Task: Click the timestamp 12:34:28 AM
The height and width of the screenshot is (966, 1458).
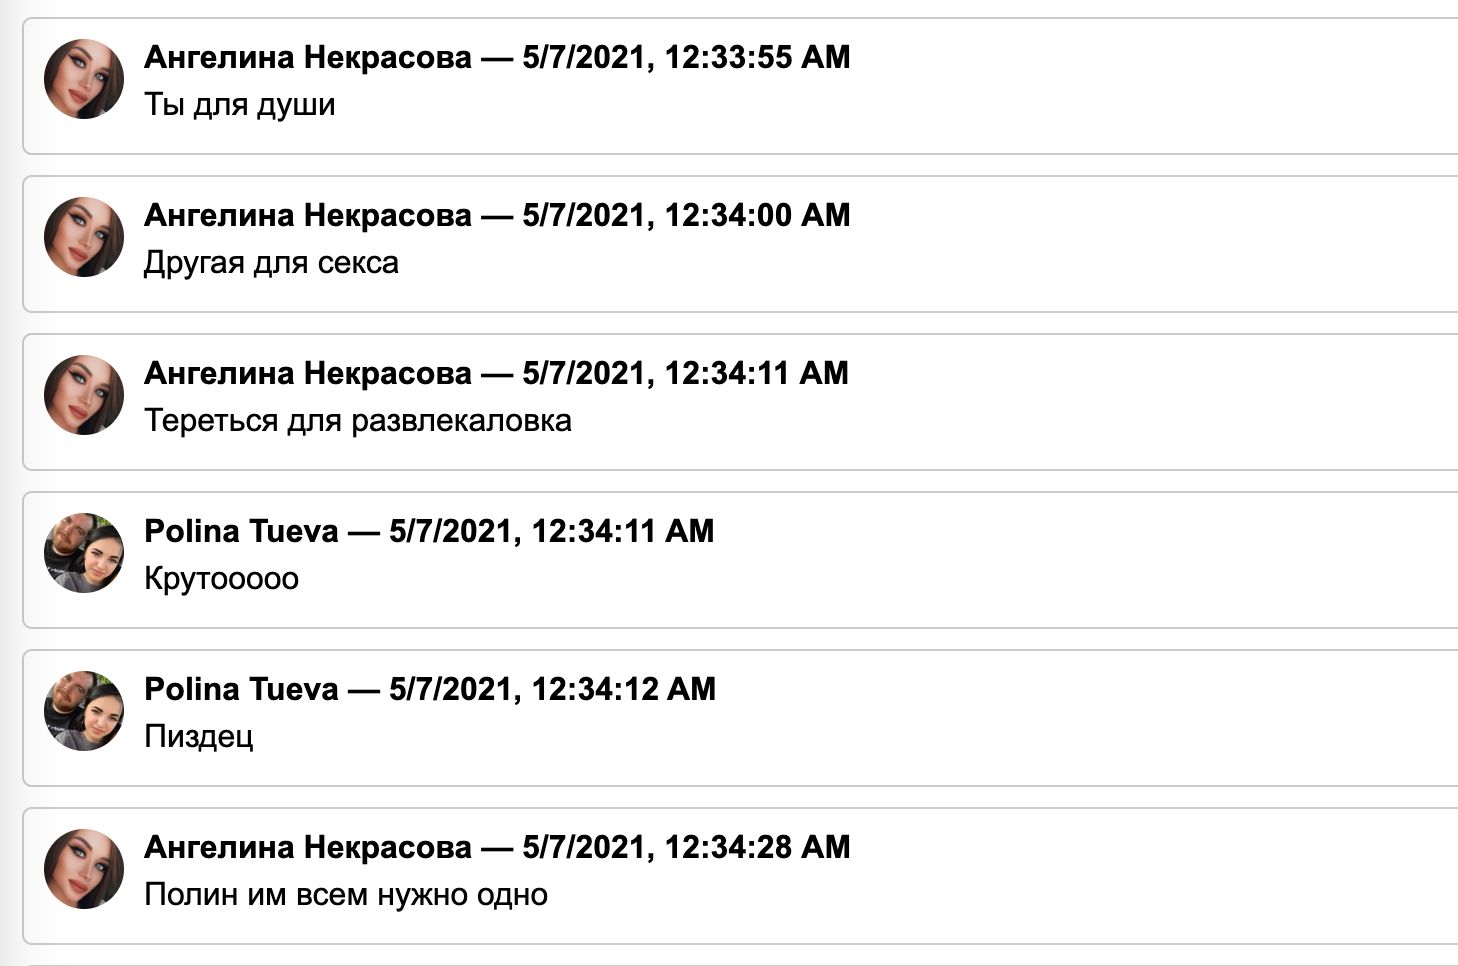Action: click(x=686, y=847)
